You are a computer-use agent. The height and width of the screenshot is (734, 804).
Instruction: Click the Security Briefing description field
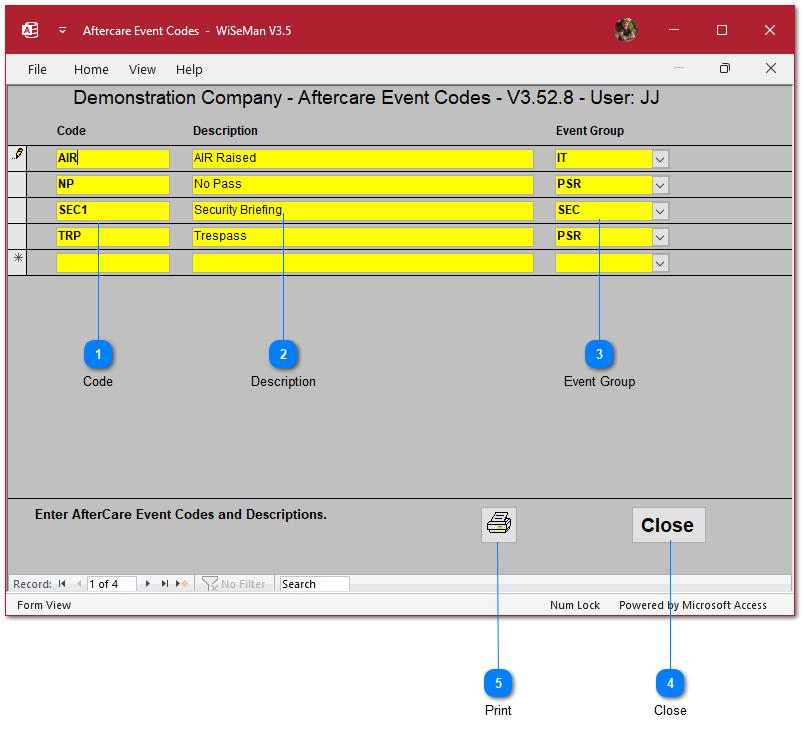pos(362,211)
